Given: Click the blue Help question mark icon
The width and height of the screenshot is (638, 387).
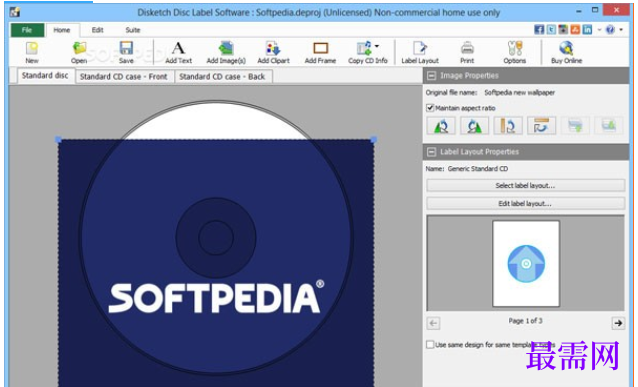Looking at the screenshot, I should tap(610, 29).
